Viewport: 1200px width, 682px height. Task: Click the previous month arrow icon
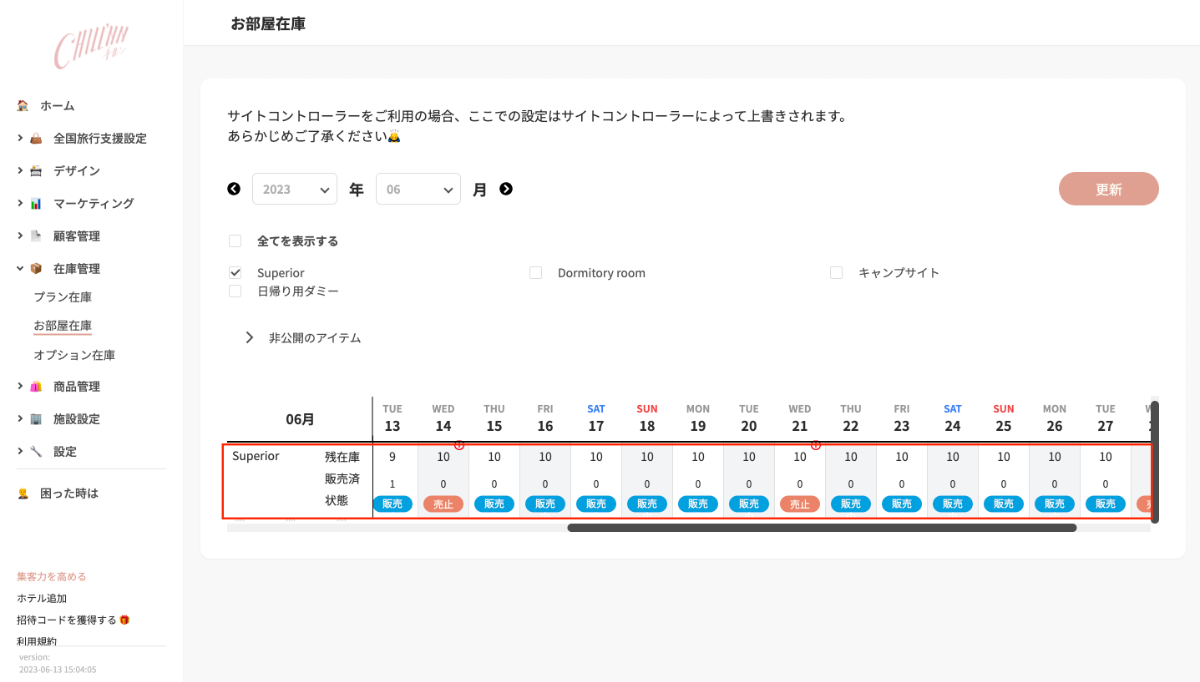[234, 189]
